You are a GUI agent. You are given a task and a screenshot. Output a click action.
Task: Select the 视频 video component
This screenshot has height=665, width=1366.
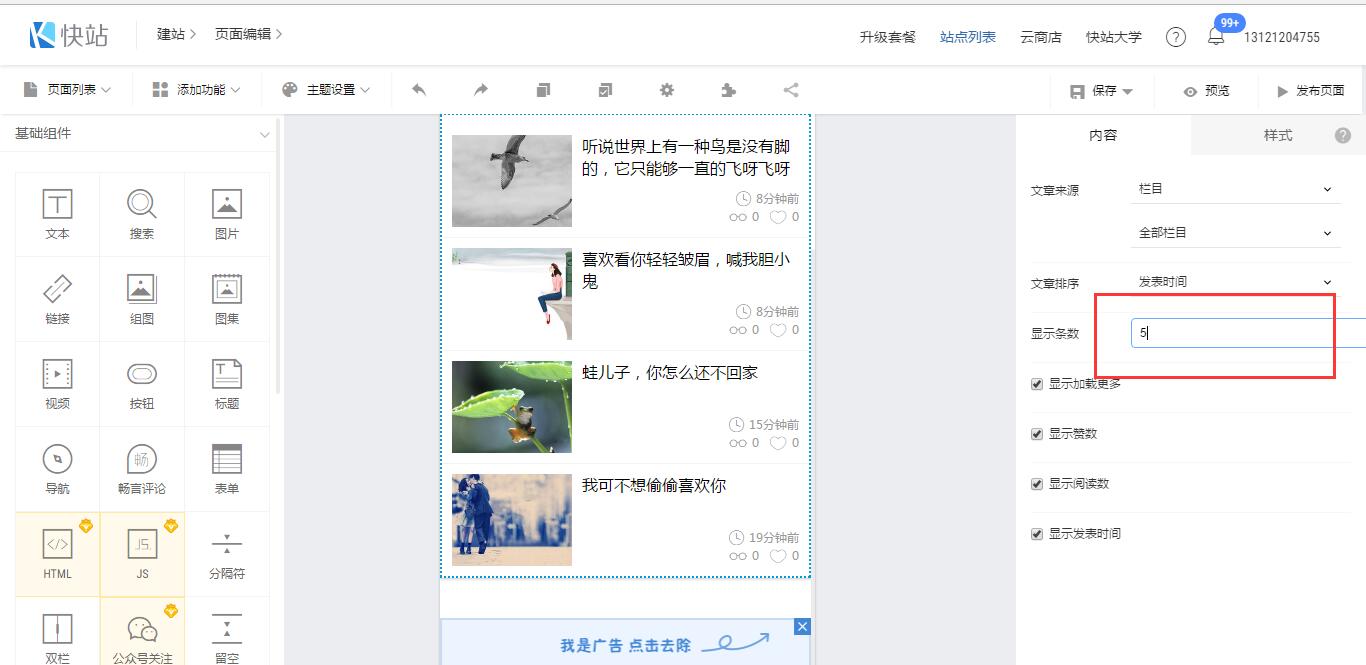coord(57,384)
